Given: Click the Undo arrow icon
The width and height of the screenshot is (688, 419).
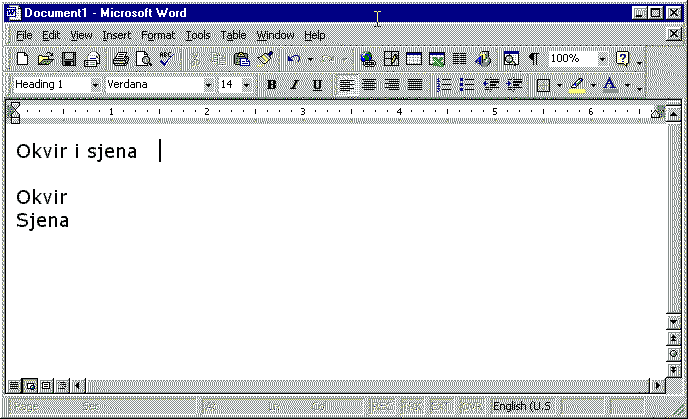Looking at the screenshot, I should (x=293, y=60).
